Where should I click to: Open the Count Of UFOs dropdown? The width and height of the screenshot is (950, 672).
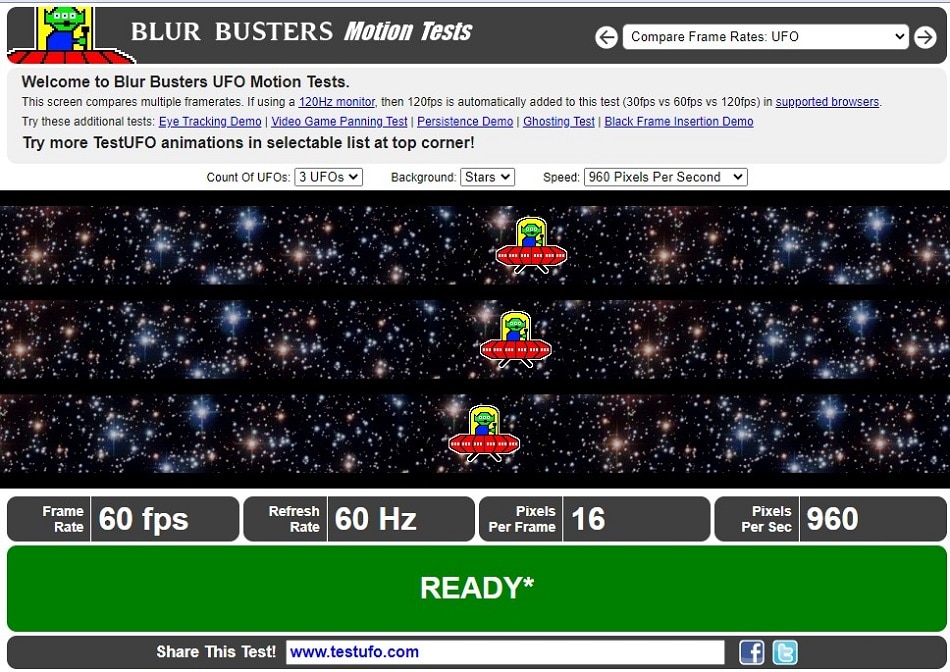328,177
